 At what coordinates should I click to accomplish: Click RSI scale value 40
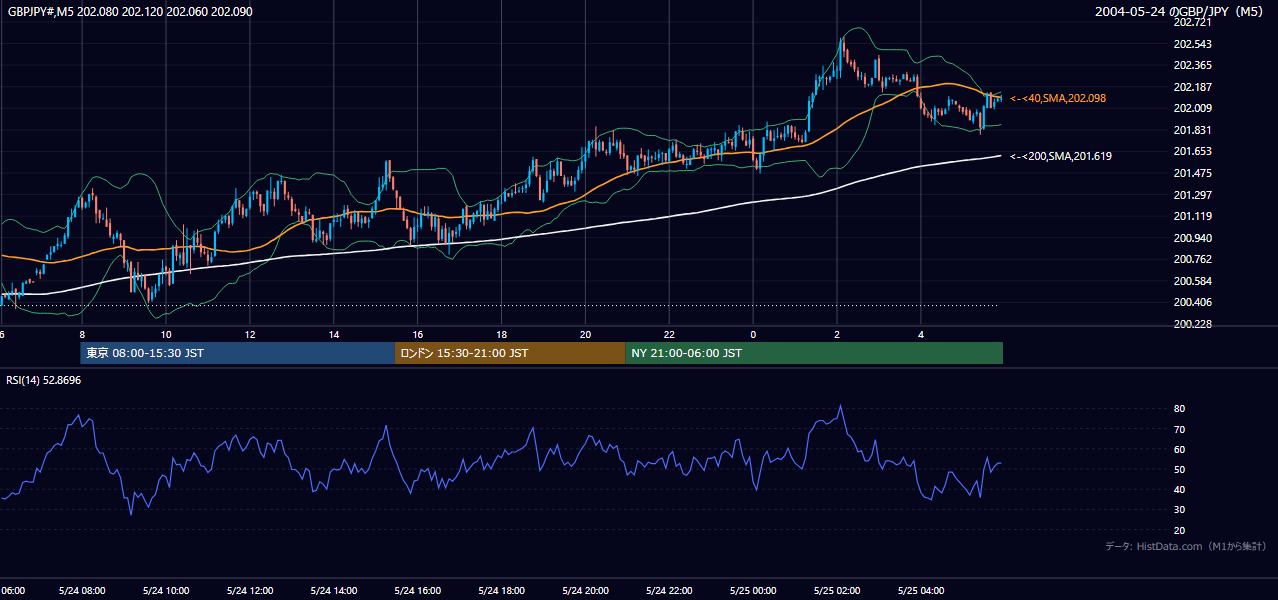pos(1179,489)
